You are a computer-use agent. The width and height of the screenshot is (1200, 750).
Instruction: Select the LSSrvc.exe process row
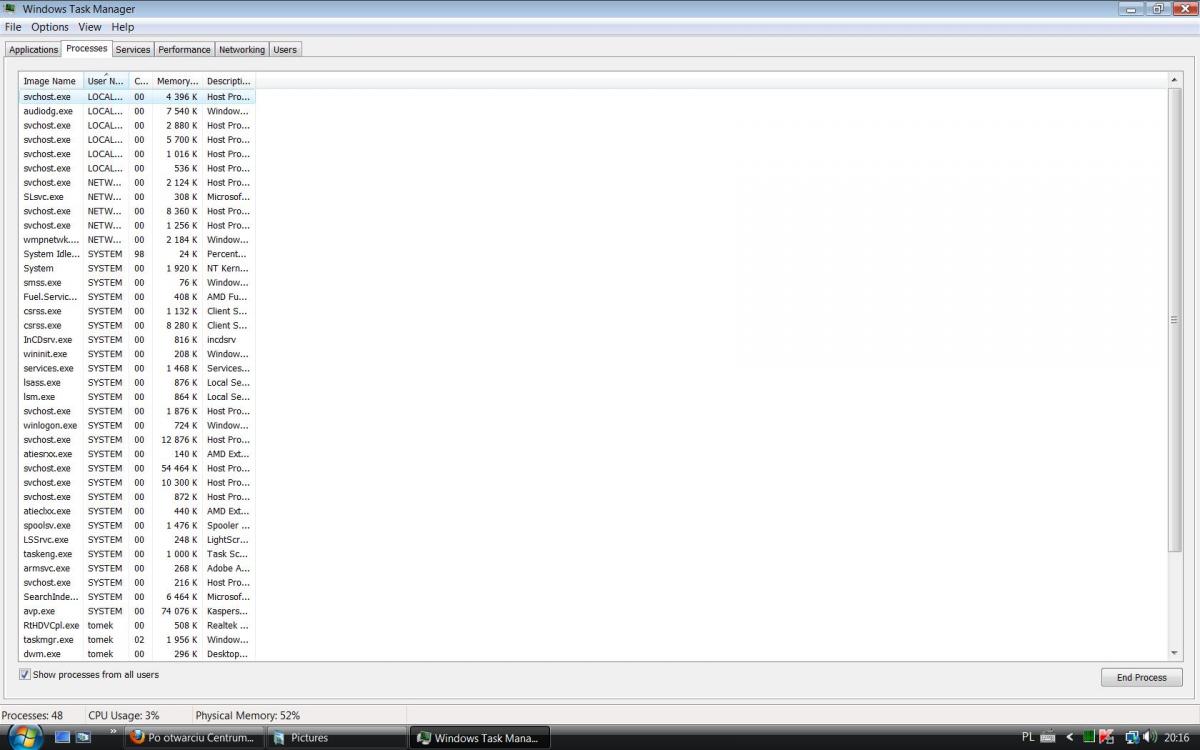(x=137, y=540)
